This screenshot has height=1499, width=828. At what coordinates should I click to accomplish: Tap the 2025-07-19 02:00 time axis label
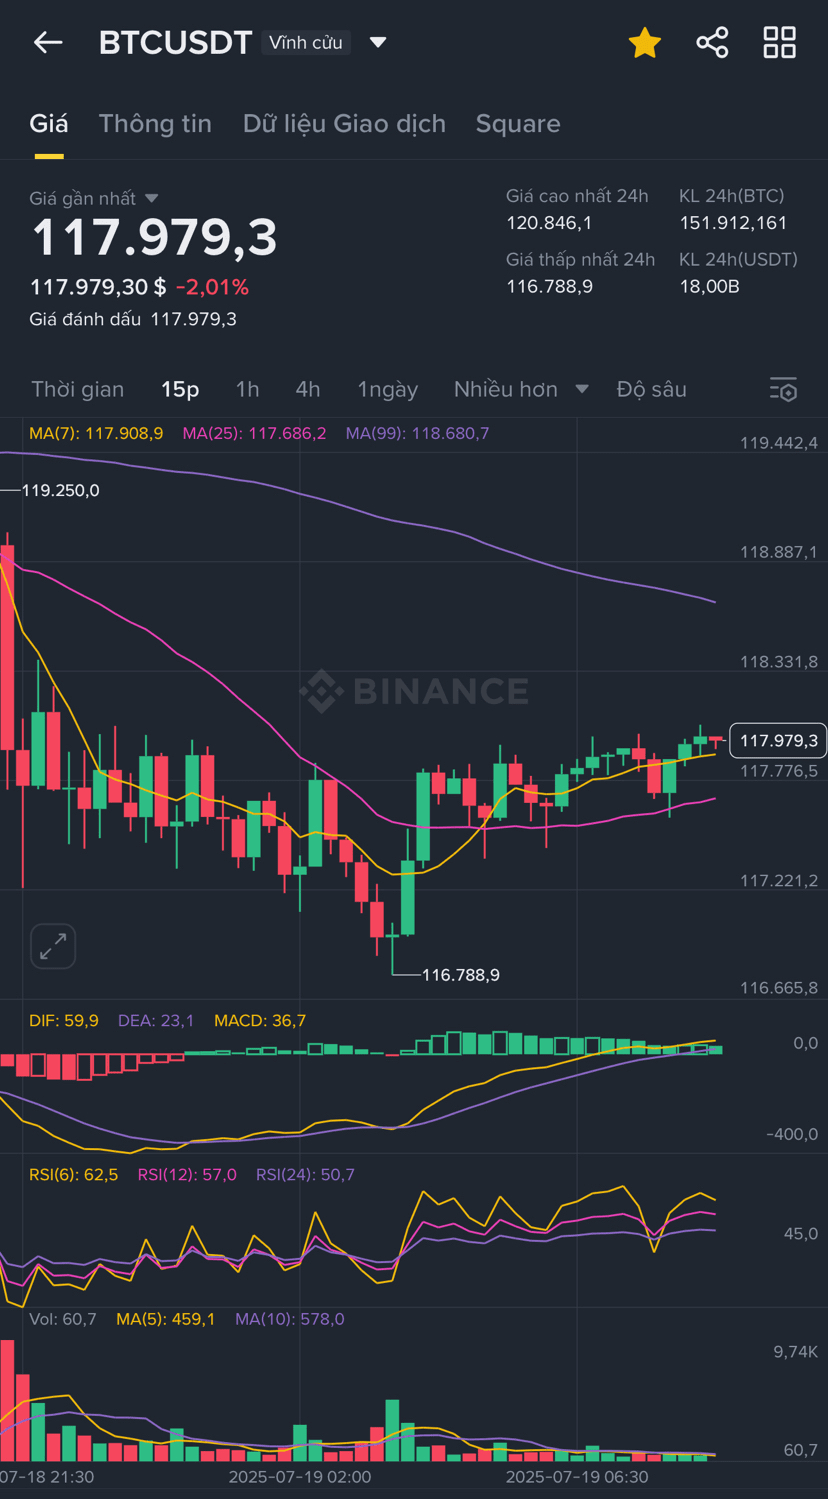point(300,1476)
